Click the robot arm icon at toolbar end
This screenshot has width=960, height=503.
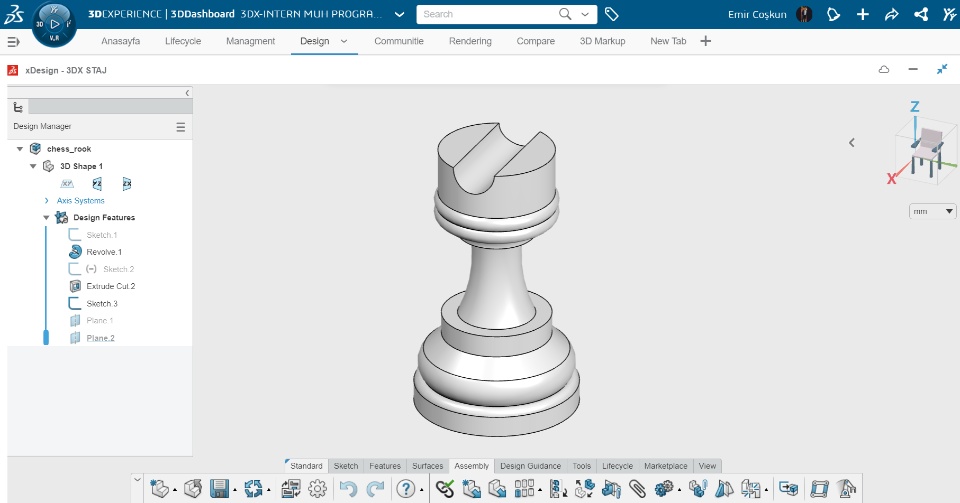[847, 488]
